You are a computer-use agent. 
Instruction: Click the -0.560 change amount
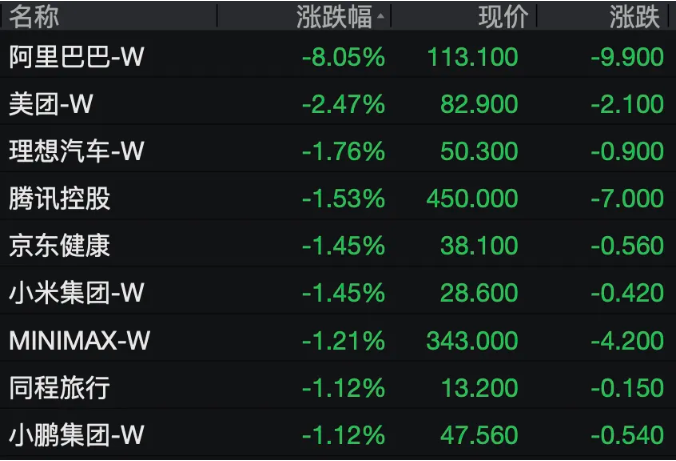pyautogui.click(x=627, y=246)
